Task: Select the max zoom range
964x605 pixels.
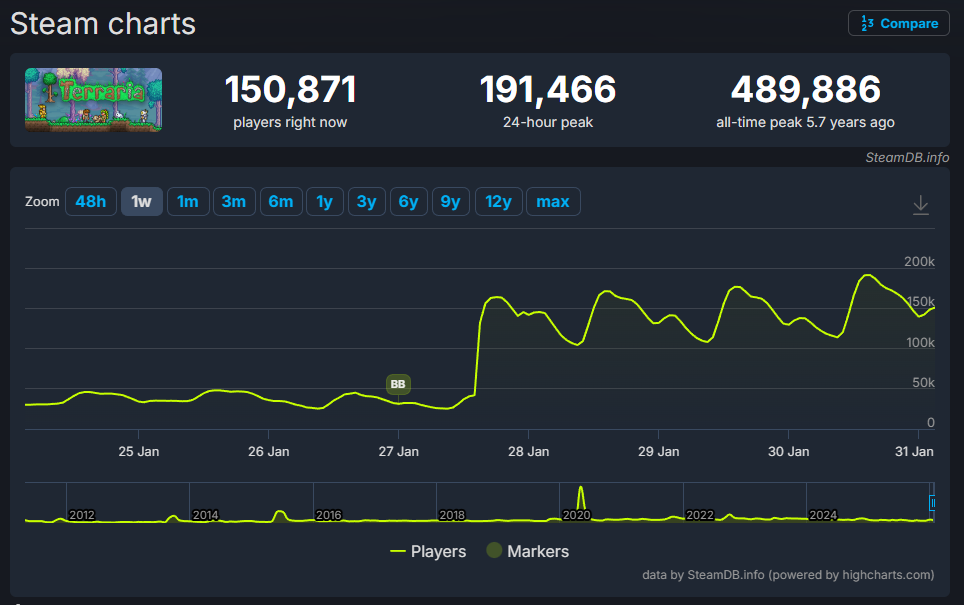Action: click(553, 201)
